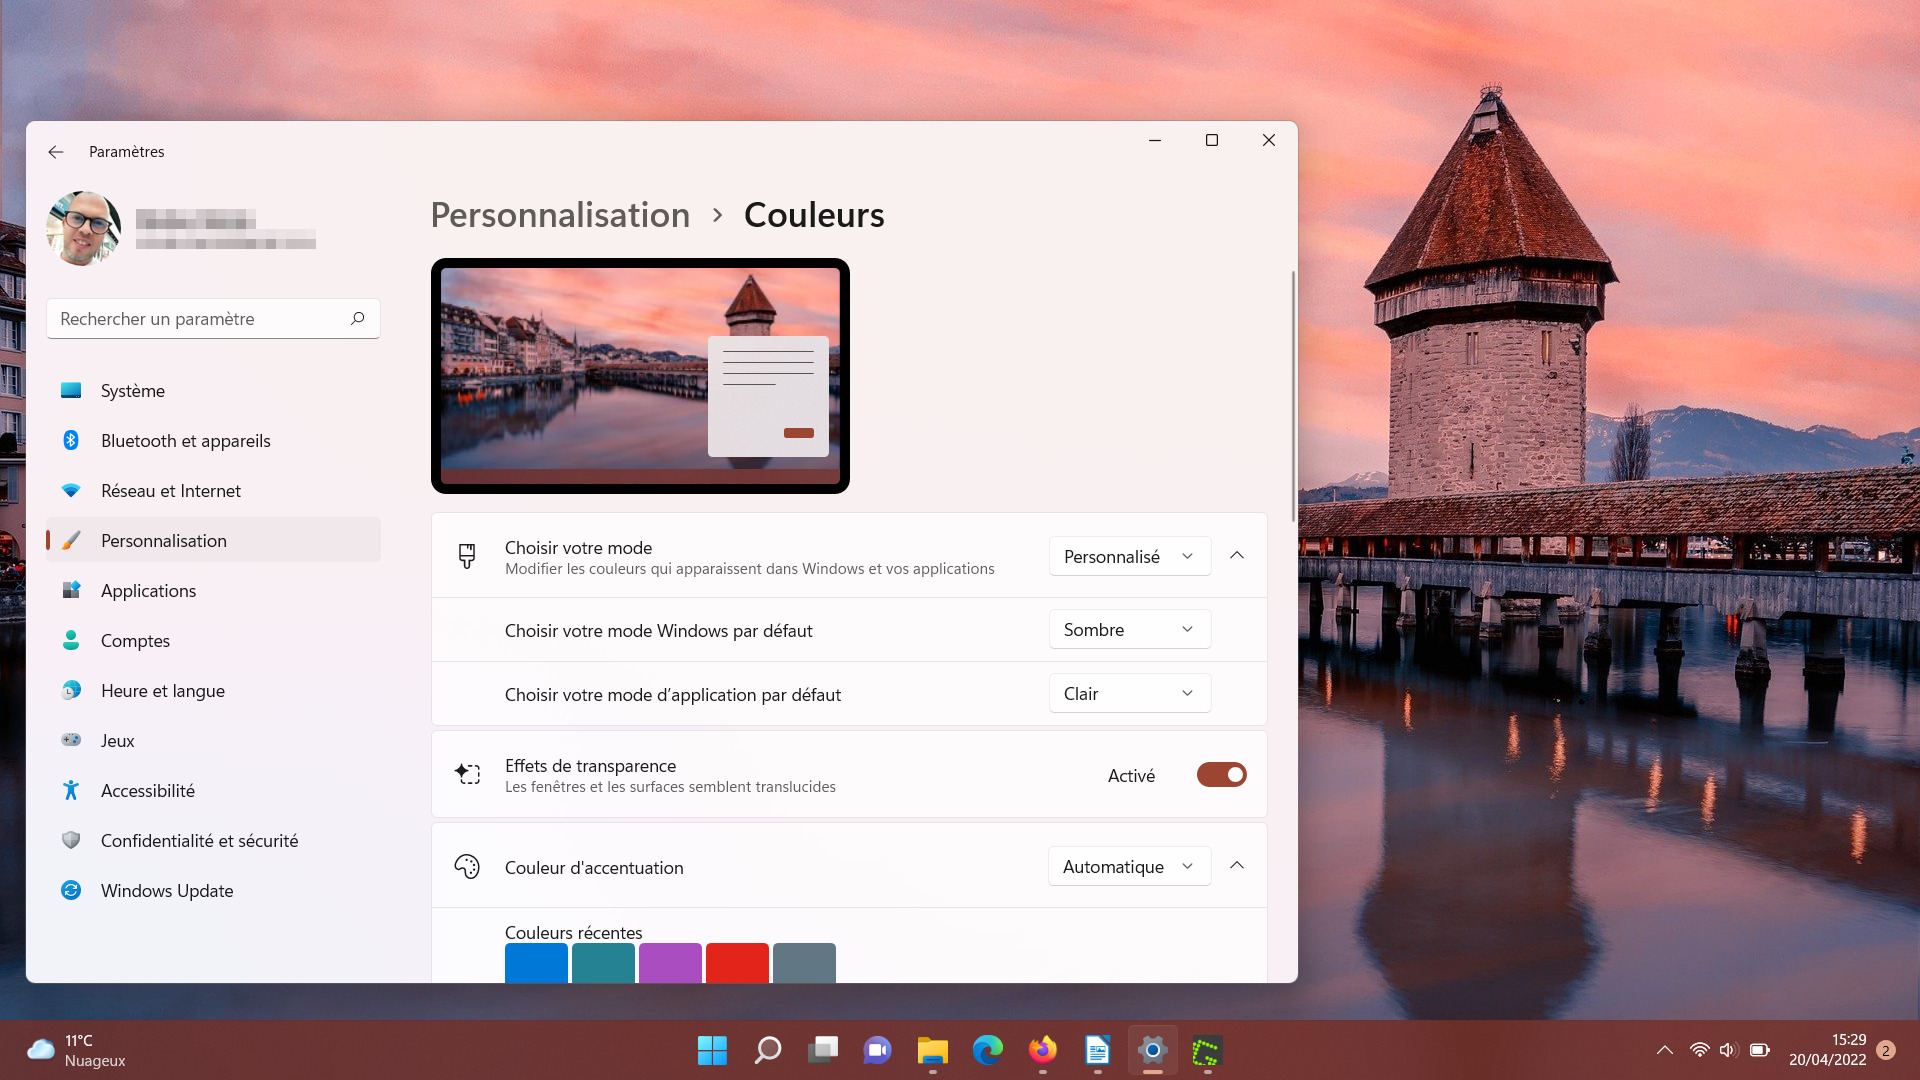Click the Windows Update sync icon

coord(71,890)
